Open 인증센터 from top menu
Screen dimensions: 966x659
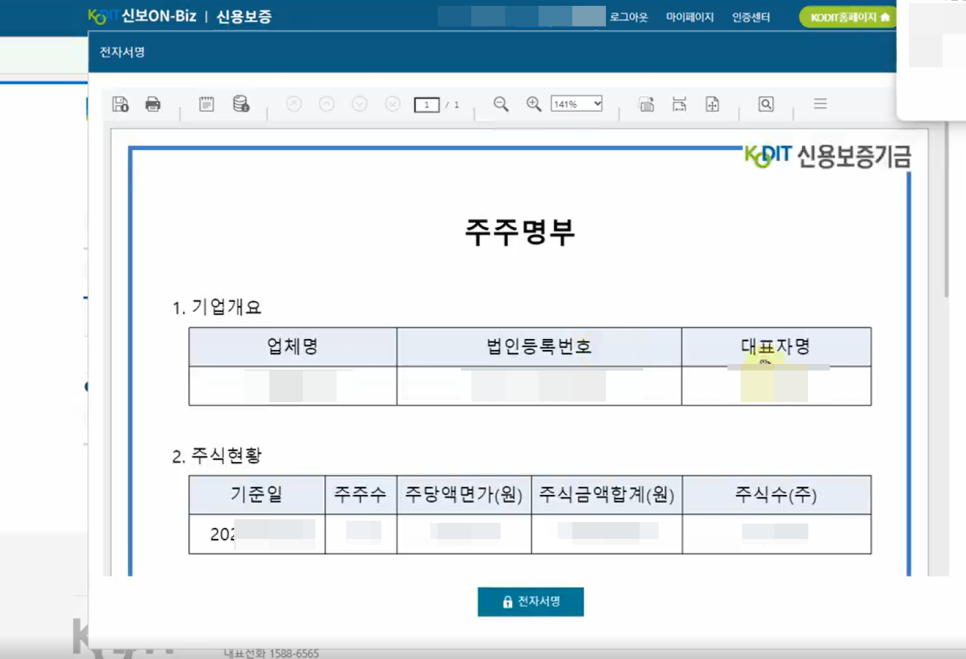pyautogui.click(x=751, y=17)
